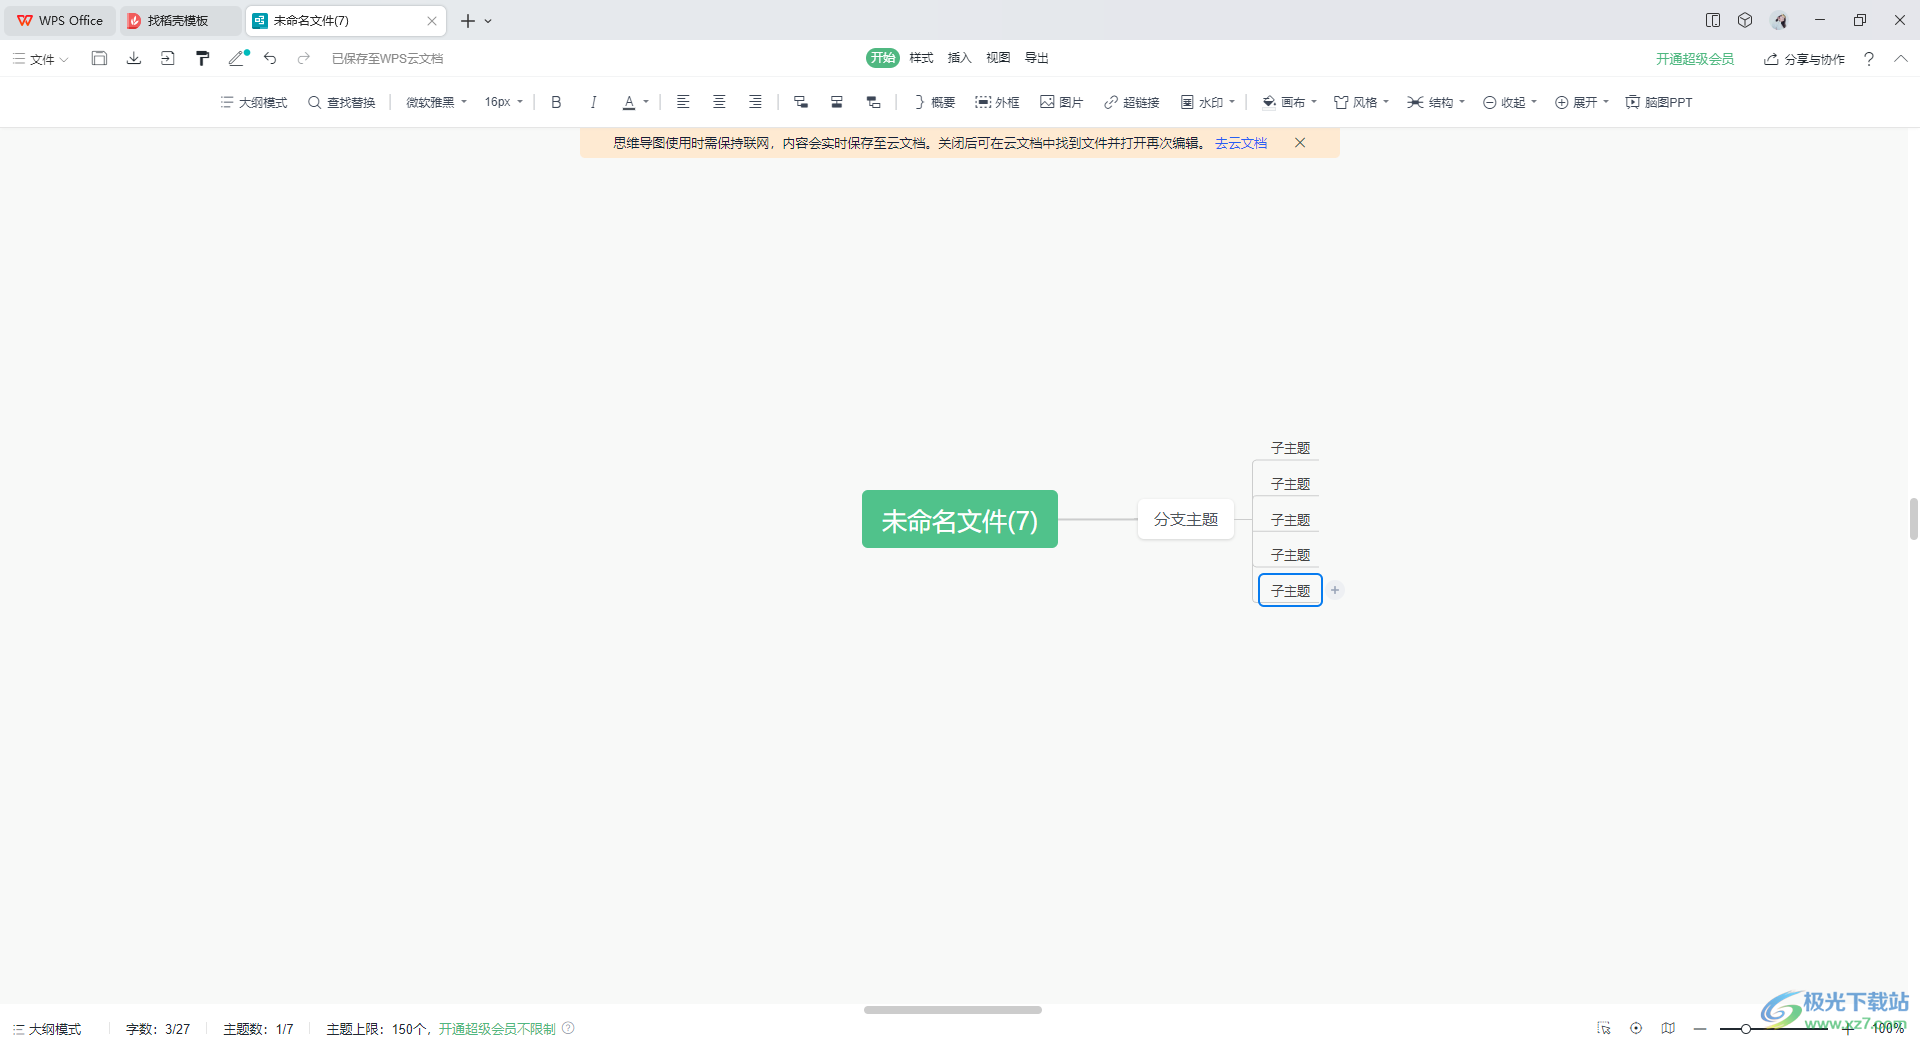Open the 文件 menu

click(x=41, y=59)
